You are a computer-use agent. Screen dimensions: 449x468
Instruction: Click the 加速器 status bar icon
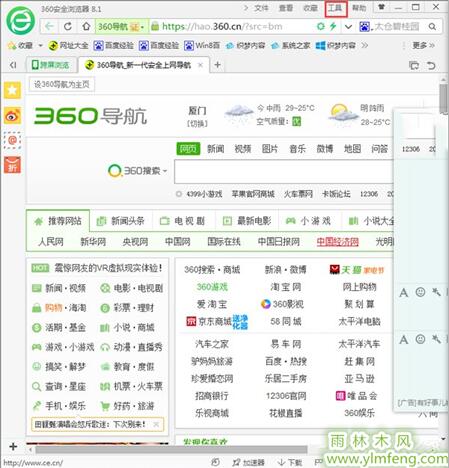click(x=249, y=462)
